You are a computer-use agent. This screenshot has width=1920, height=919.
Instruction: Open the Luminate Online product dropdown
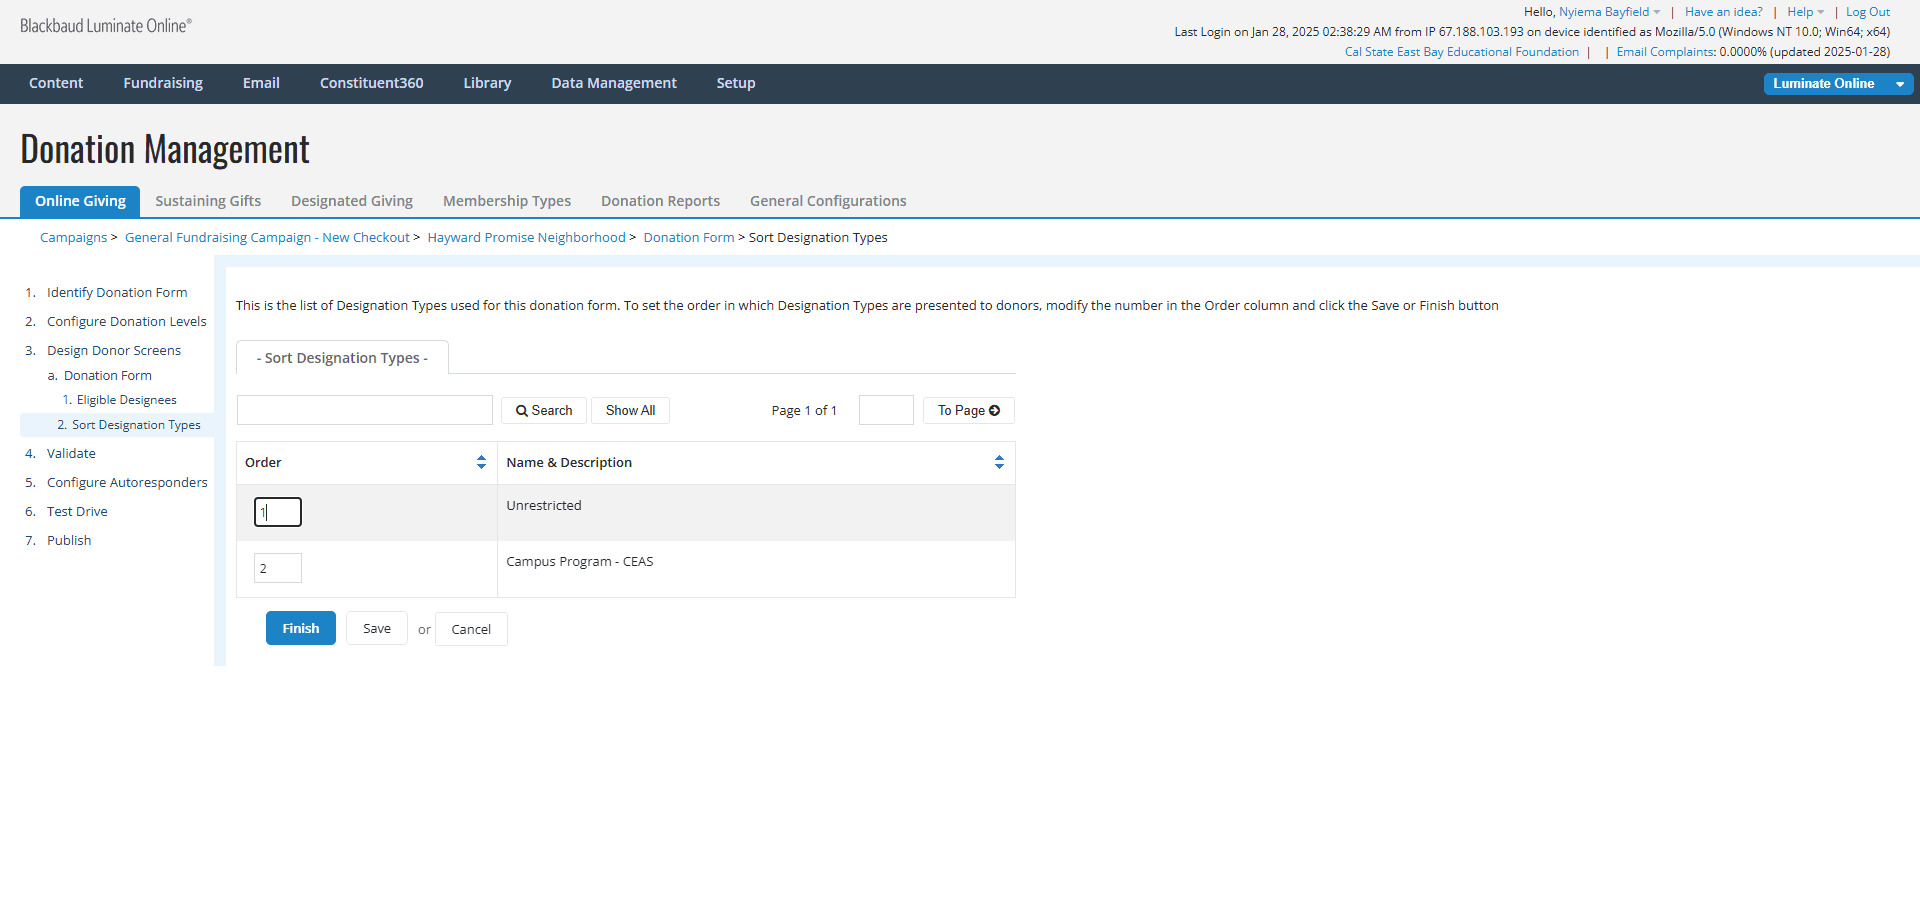coord(1838,84)
